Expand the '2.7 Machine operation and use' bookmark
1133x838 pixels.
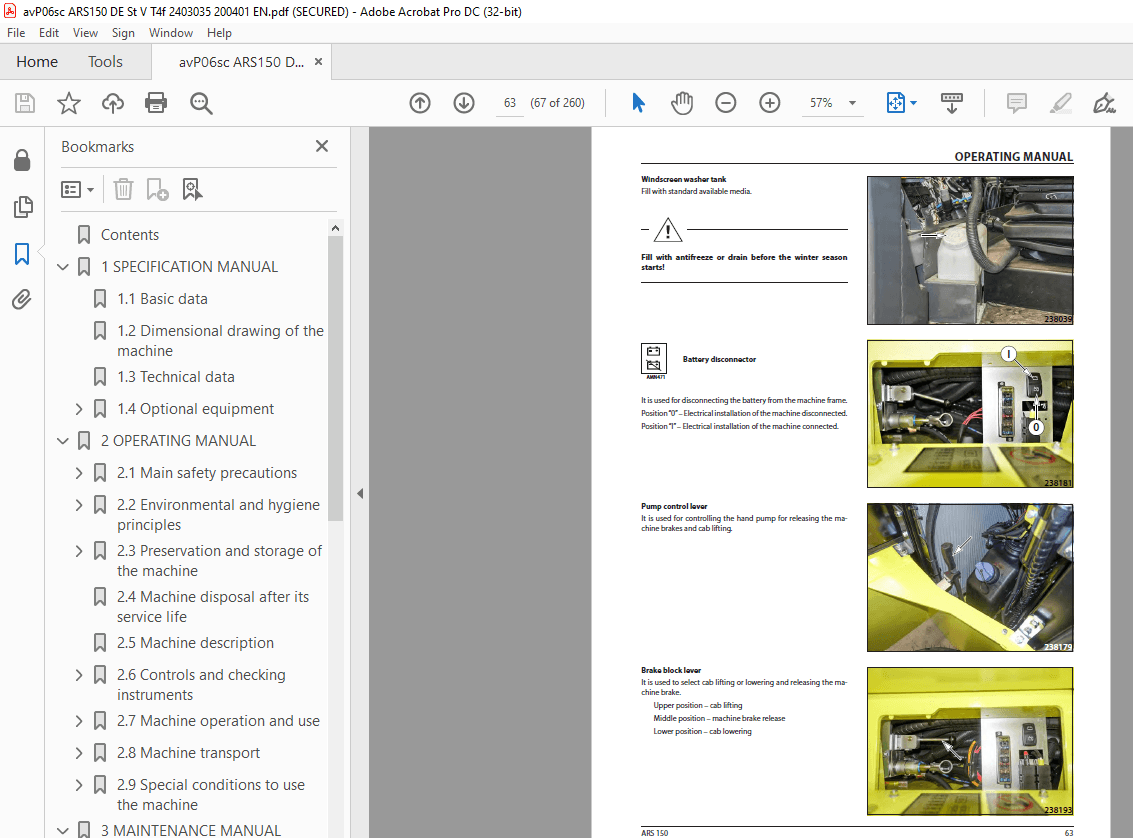pos(78,720)
